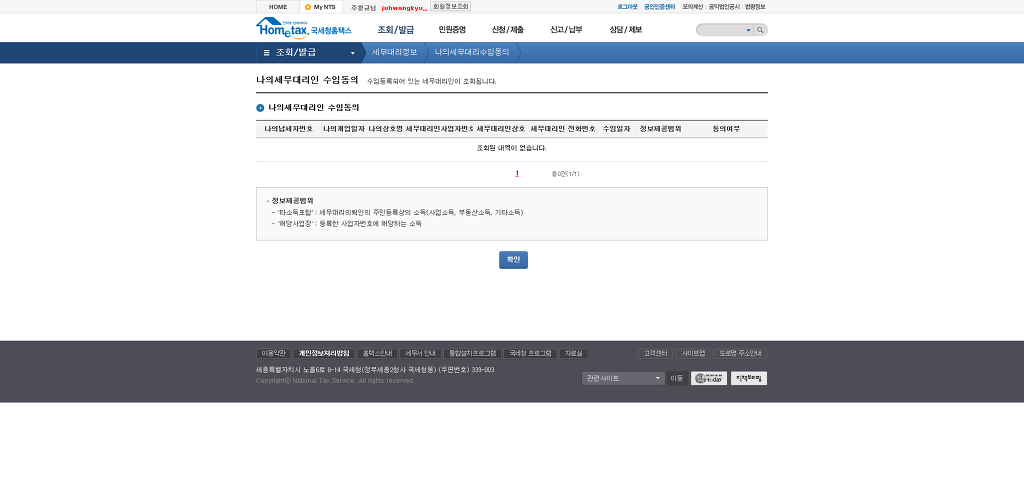Open the 신고/납부 main menu
Image resolution: width=1024 pixels, height=498 pixels.
point(566,29)
